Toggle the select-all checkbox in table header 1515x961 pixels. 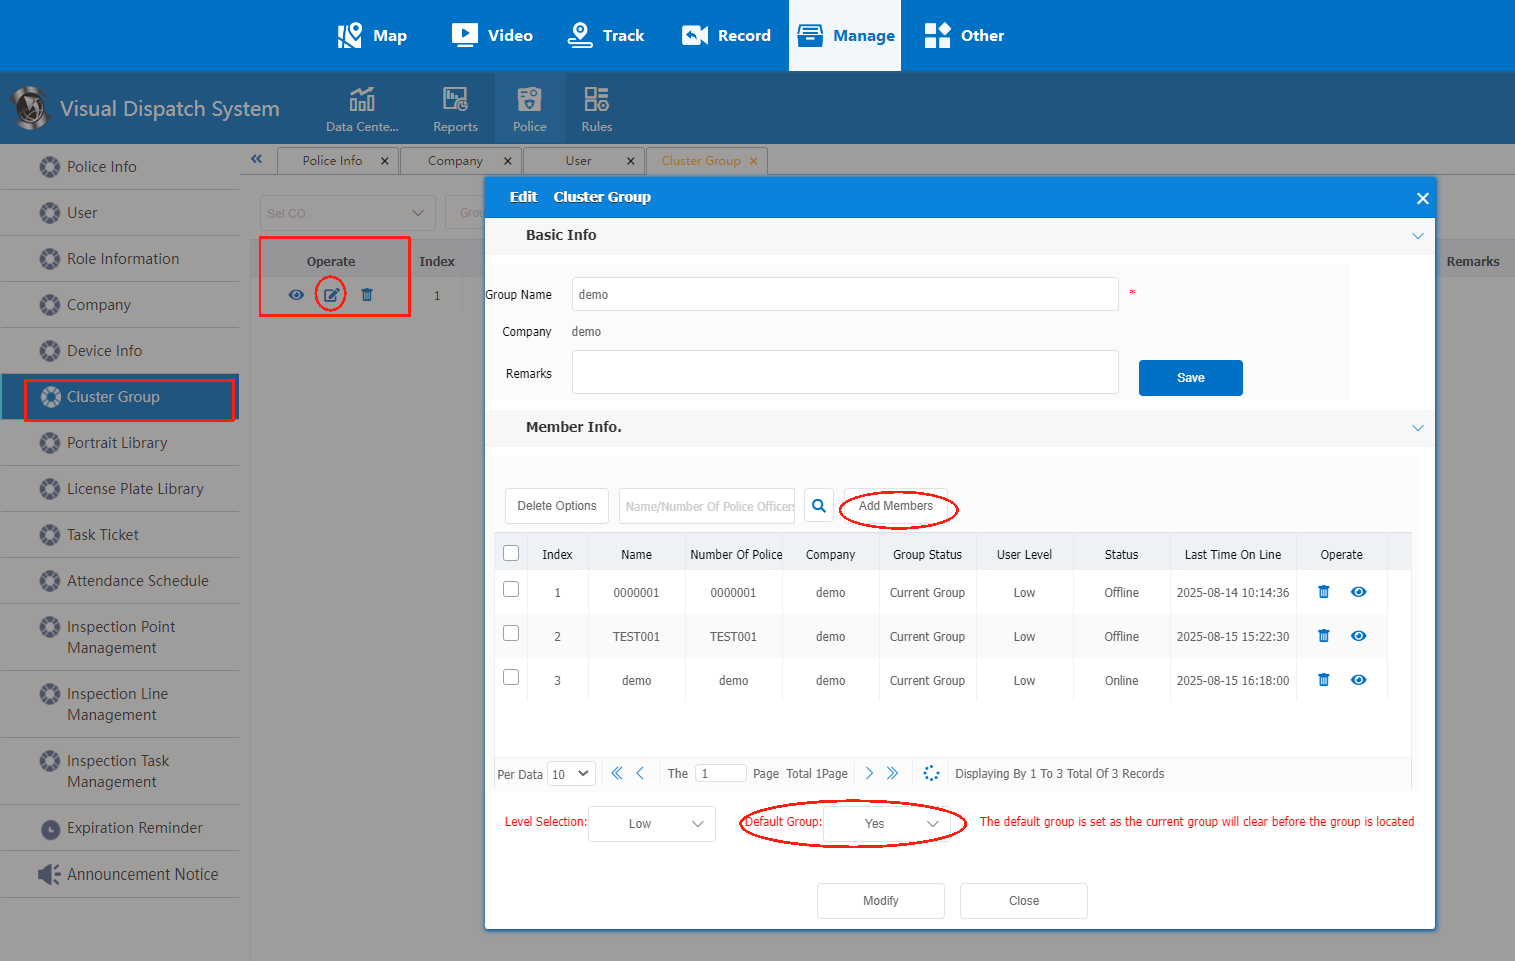511,553
